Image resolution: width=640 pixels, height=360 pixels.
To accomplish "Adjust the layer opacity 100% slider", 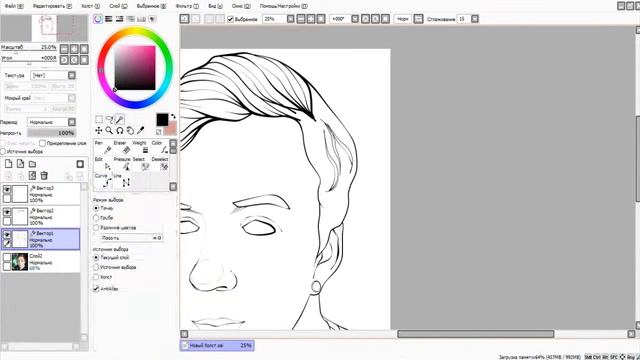I will coord(52,133).
